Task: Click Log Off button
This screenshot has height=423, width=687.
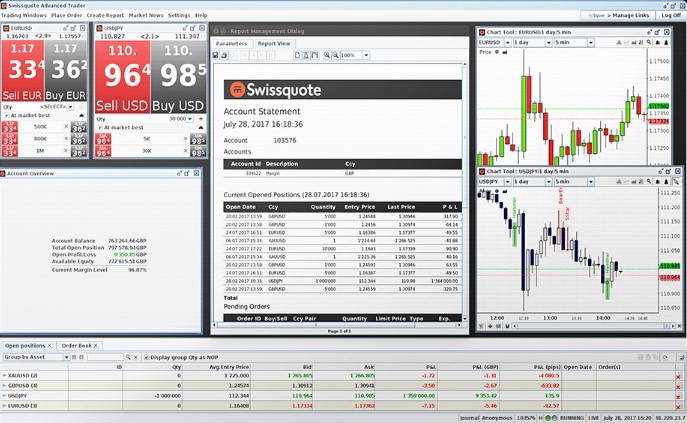Action: (671, 15)
